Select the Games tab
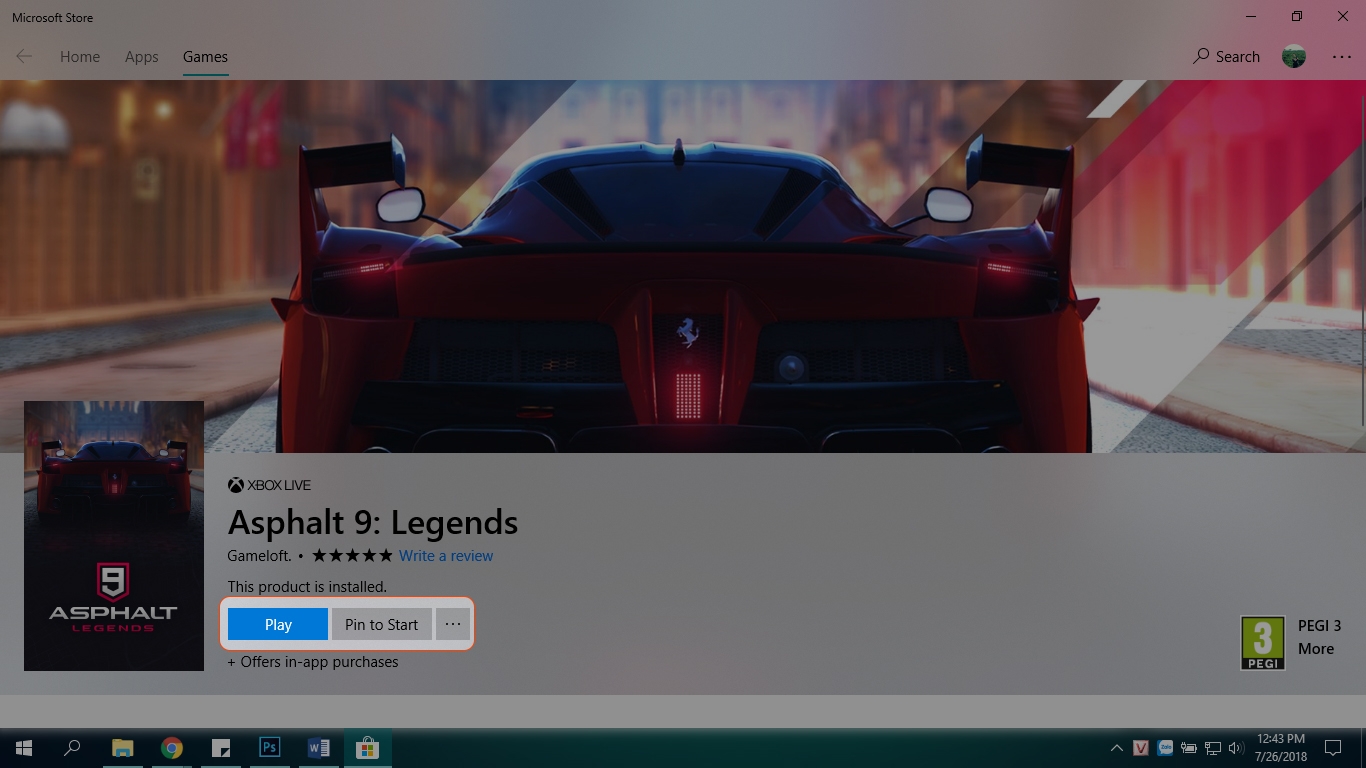The width and height of the screenshot is (1366, 768). tap(205, 57)
